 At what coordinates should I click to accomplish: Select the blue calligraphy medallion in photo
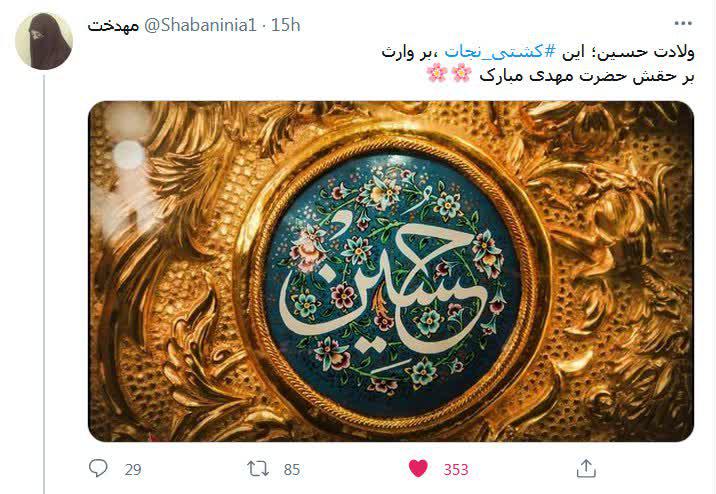tap(392, 279)
